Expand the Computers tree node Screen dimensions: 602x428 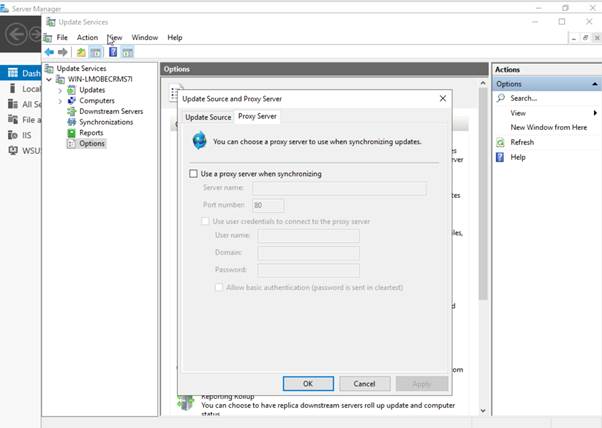[60, 101]
